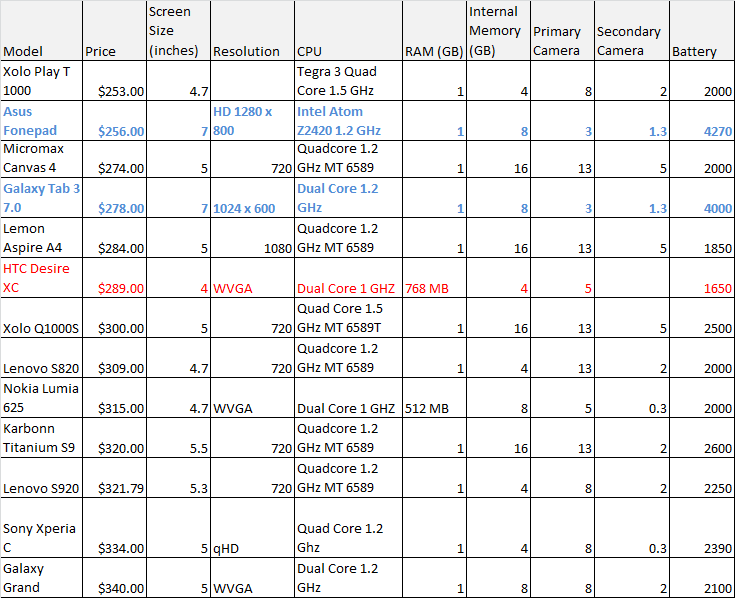Select the 5.5 screen size cell
The height and width of the screenshot is (598, 735).
(178, 438)
